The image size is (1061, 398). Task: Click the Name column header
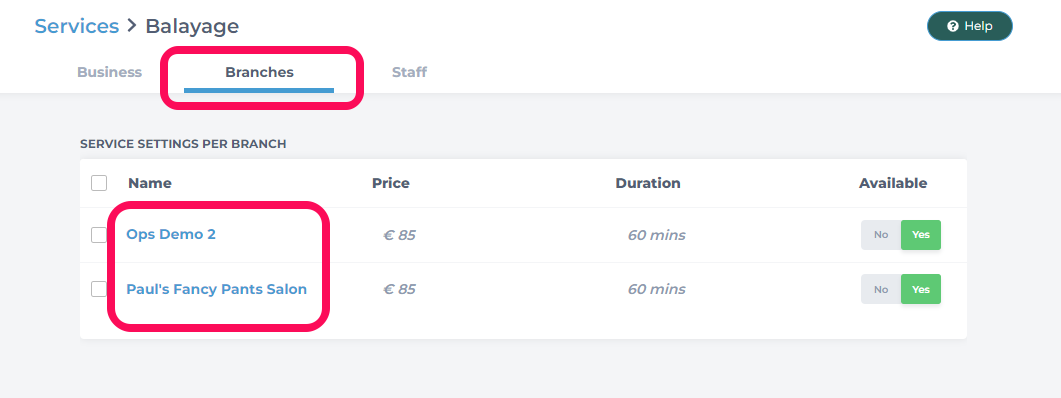150,183
